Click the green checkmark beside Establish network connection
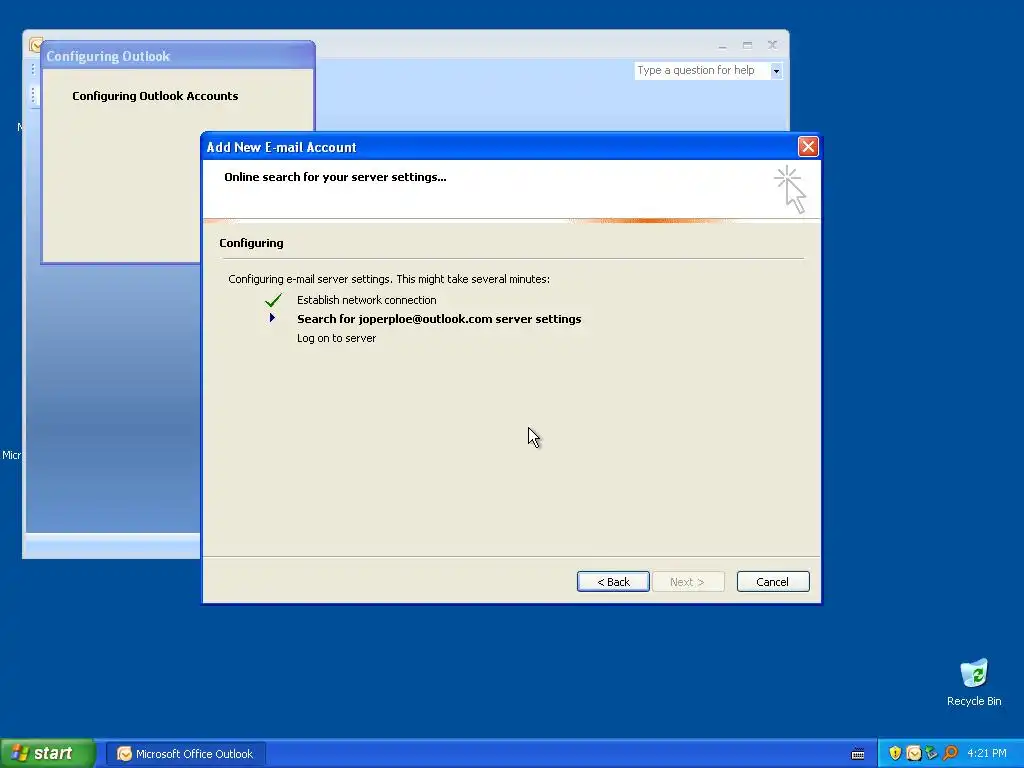This screenshot has height=768, width=1024. (273, 300)
